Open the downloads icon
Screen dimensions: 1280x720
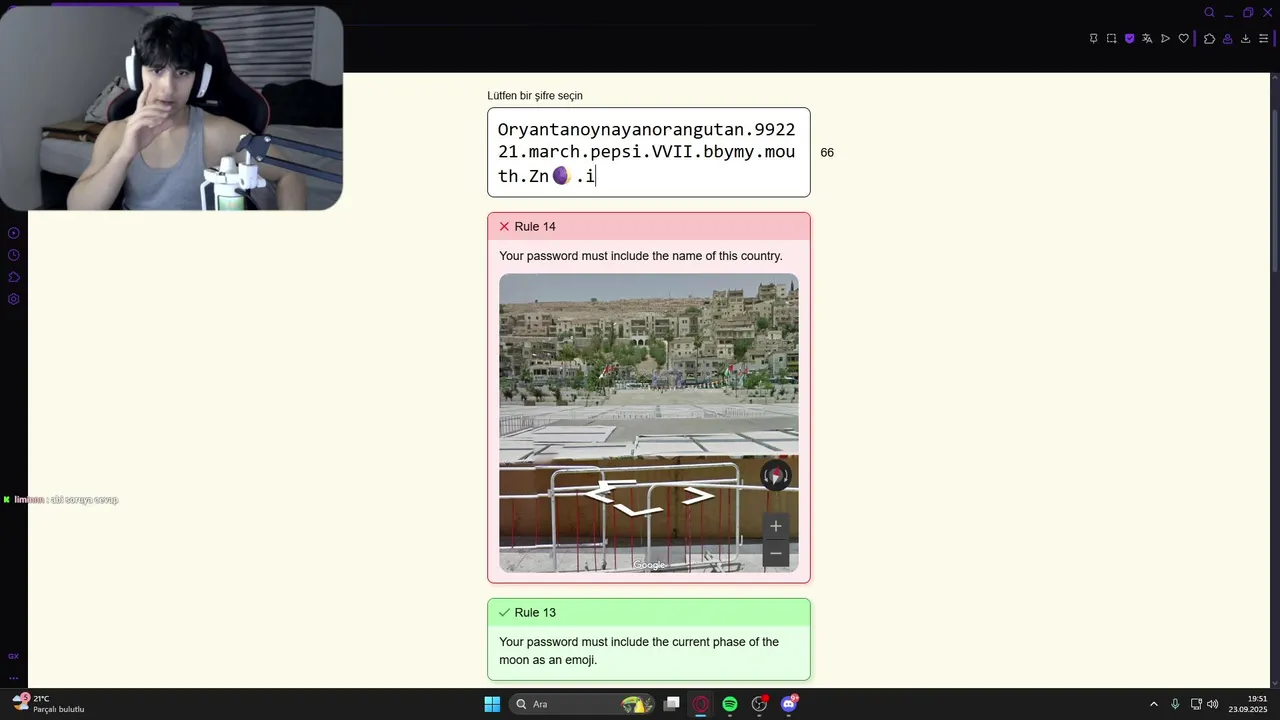[1245, 39]
